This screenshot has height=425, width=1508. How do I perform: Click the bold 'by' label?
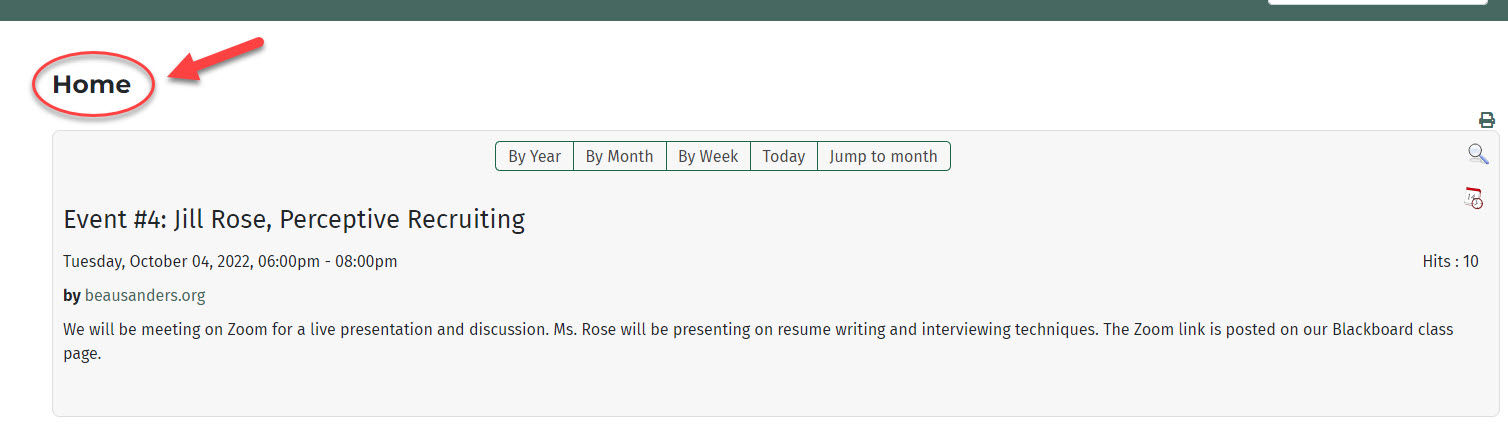[72, 296]
